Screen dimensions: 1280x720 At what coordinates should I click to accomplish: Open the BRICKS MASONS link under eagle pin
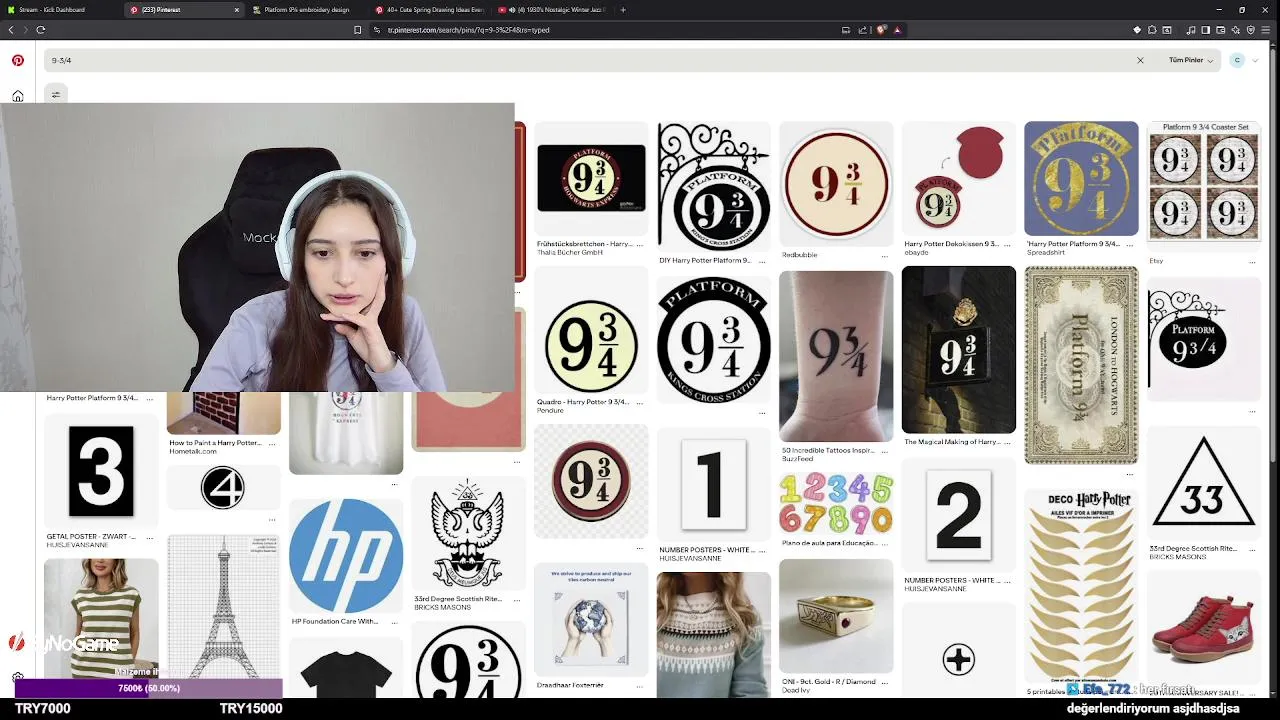pyautogui.click(x=438, y=607)
